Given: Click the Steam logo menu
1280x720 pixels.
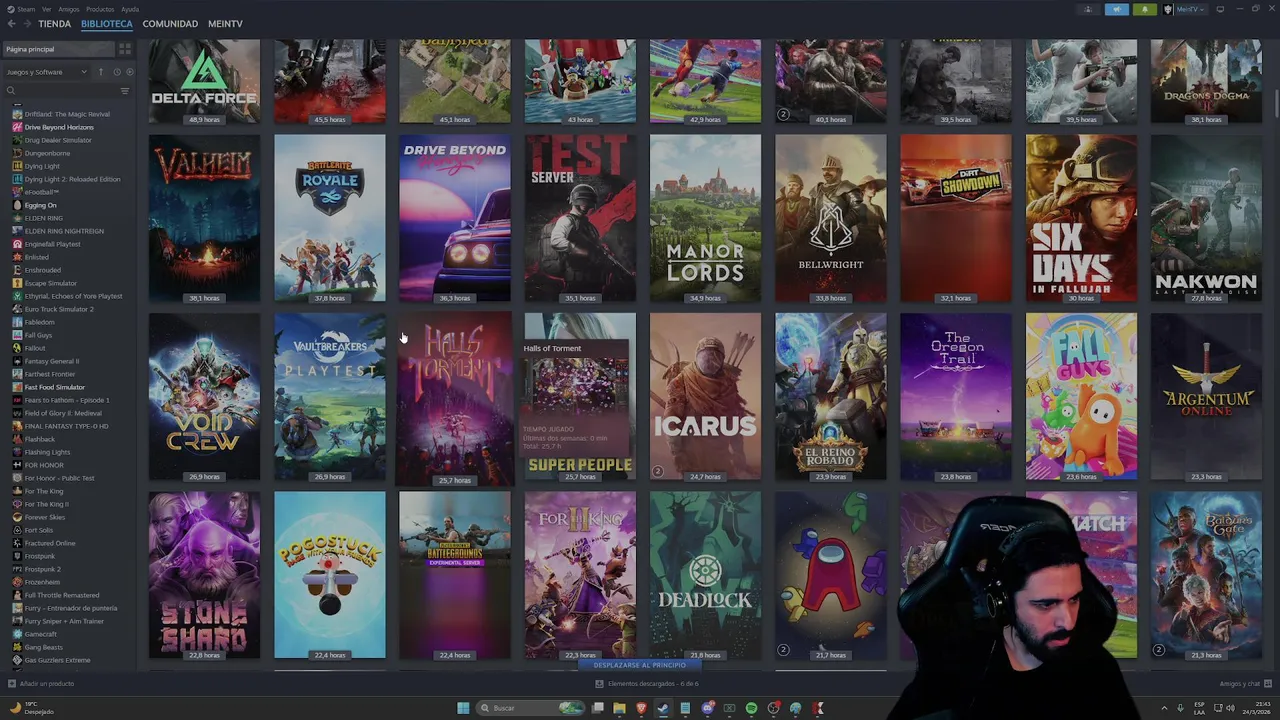Looking at the screenshot, I should (x=19, y=9).
